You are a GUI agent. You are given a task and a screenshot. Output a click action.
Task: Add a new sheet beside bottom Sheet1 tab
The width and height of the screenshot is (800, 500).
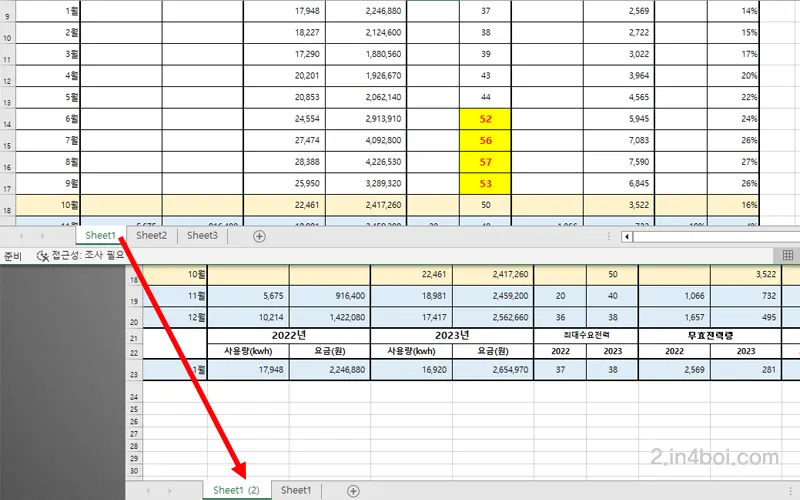[353, 491]
